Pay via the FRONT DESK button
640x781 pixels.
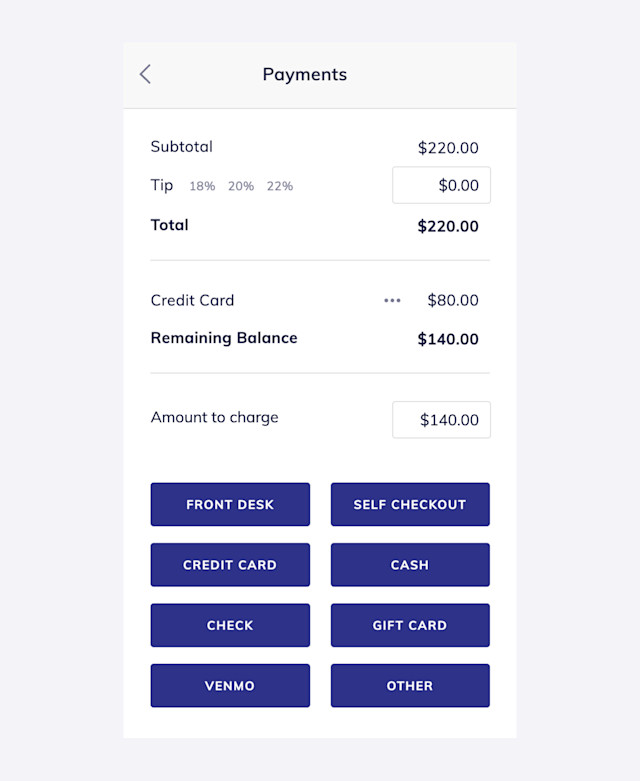tap(230, 504)
